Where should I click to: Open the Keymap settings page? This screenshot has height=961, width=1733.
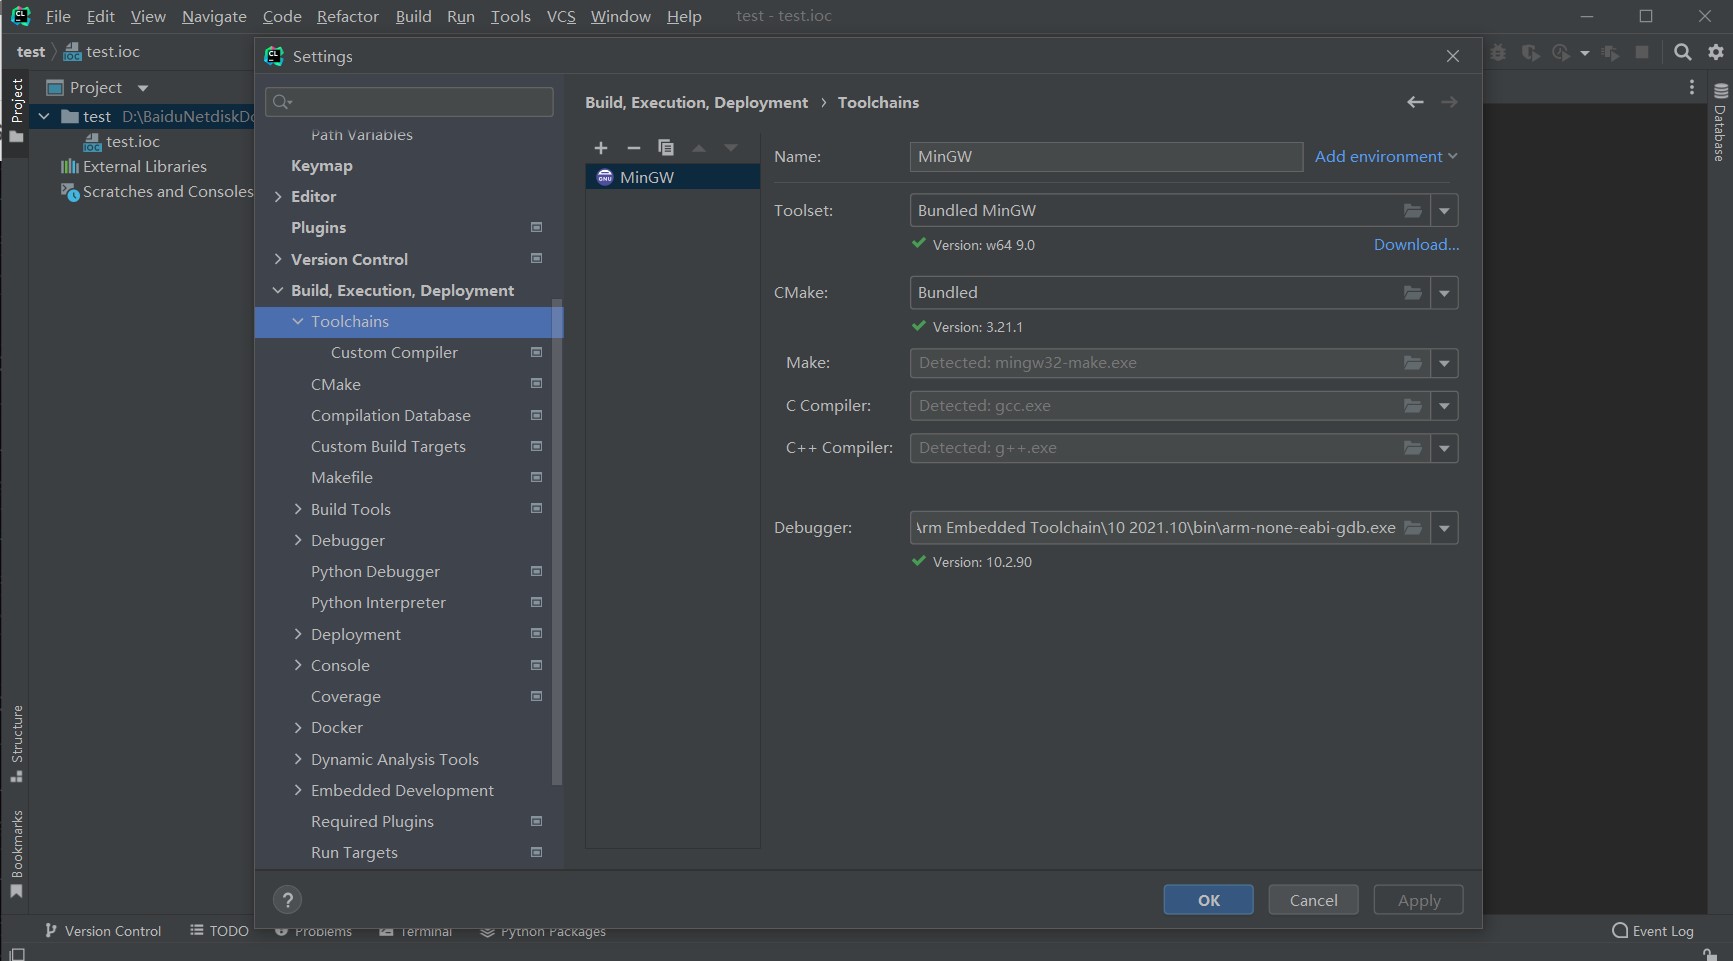322,166
